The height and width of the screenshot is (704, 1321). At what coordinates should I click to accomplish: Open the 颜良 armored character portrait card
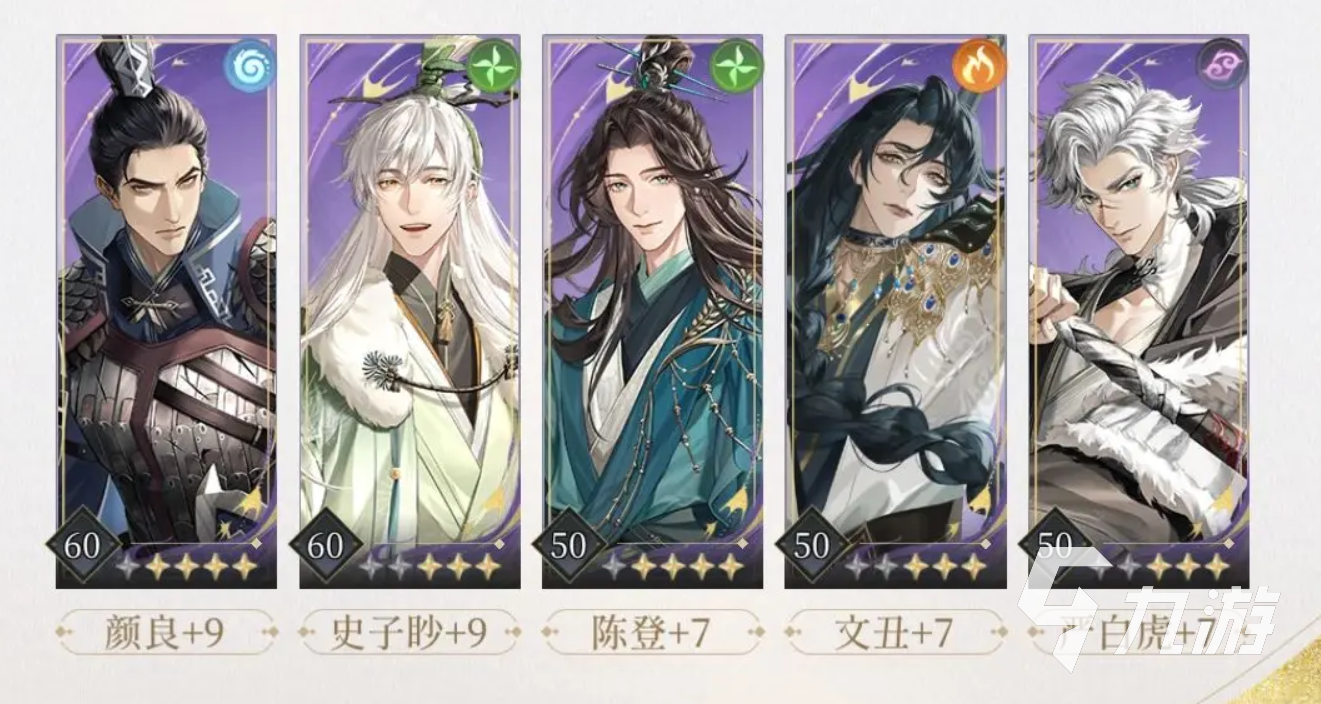point(166,311)
